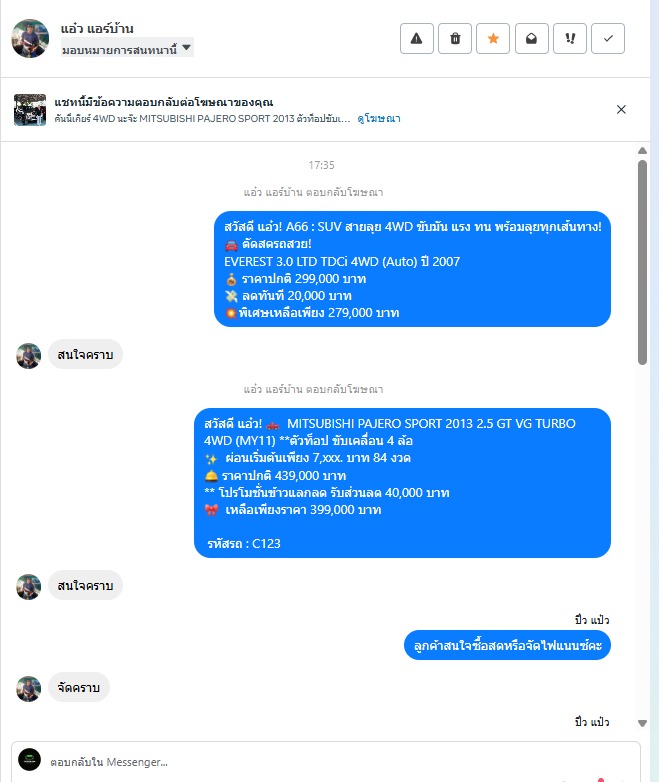Click the exclamation priority icon

pyautogui.click(x=570, y=38)
